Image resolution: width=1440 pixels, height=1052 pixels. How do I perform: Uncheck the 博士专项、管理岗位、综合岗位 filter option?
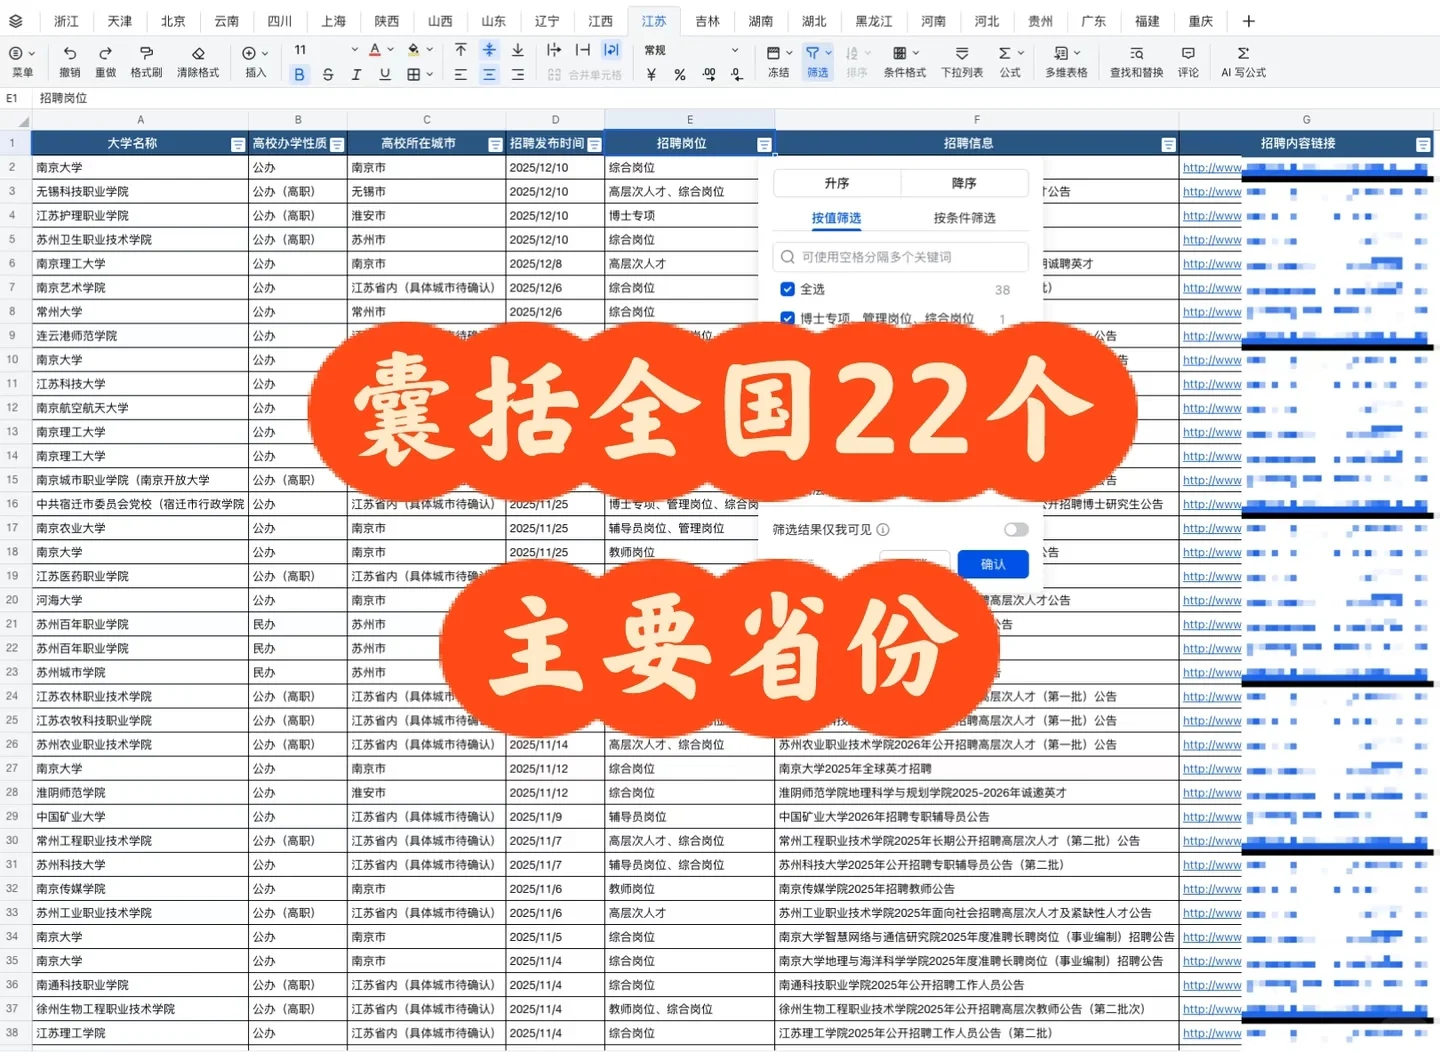(x=788, y=318)
